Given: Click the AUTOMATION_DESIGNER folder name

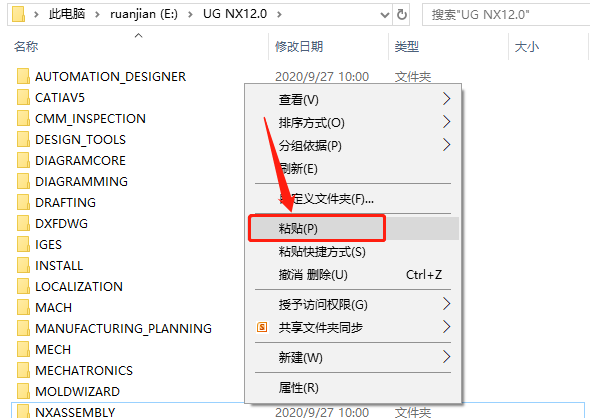Looking at the screenshot, I should (x=110, y=76).
